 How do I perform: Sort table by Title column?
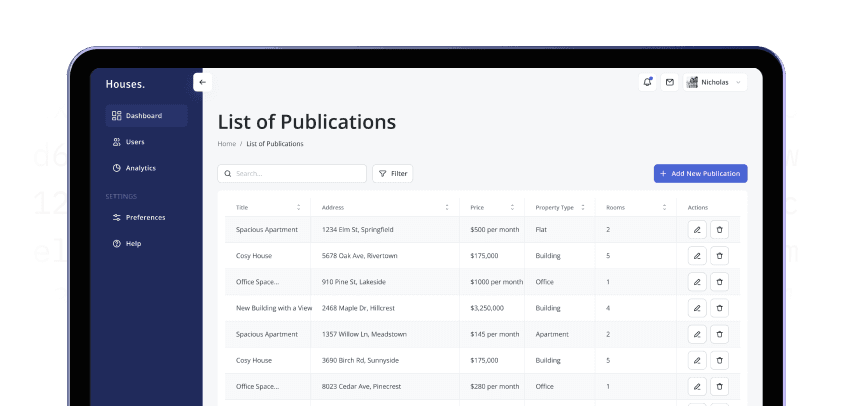[x=299, y=207]
